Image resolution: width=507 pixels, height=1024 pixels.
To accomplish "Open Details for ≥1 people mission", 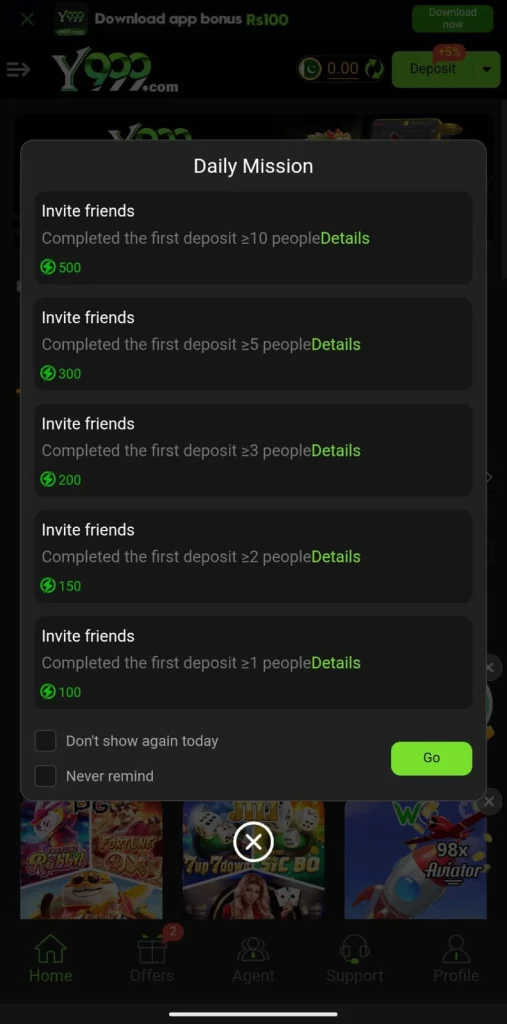I will (336, 663).
